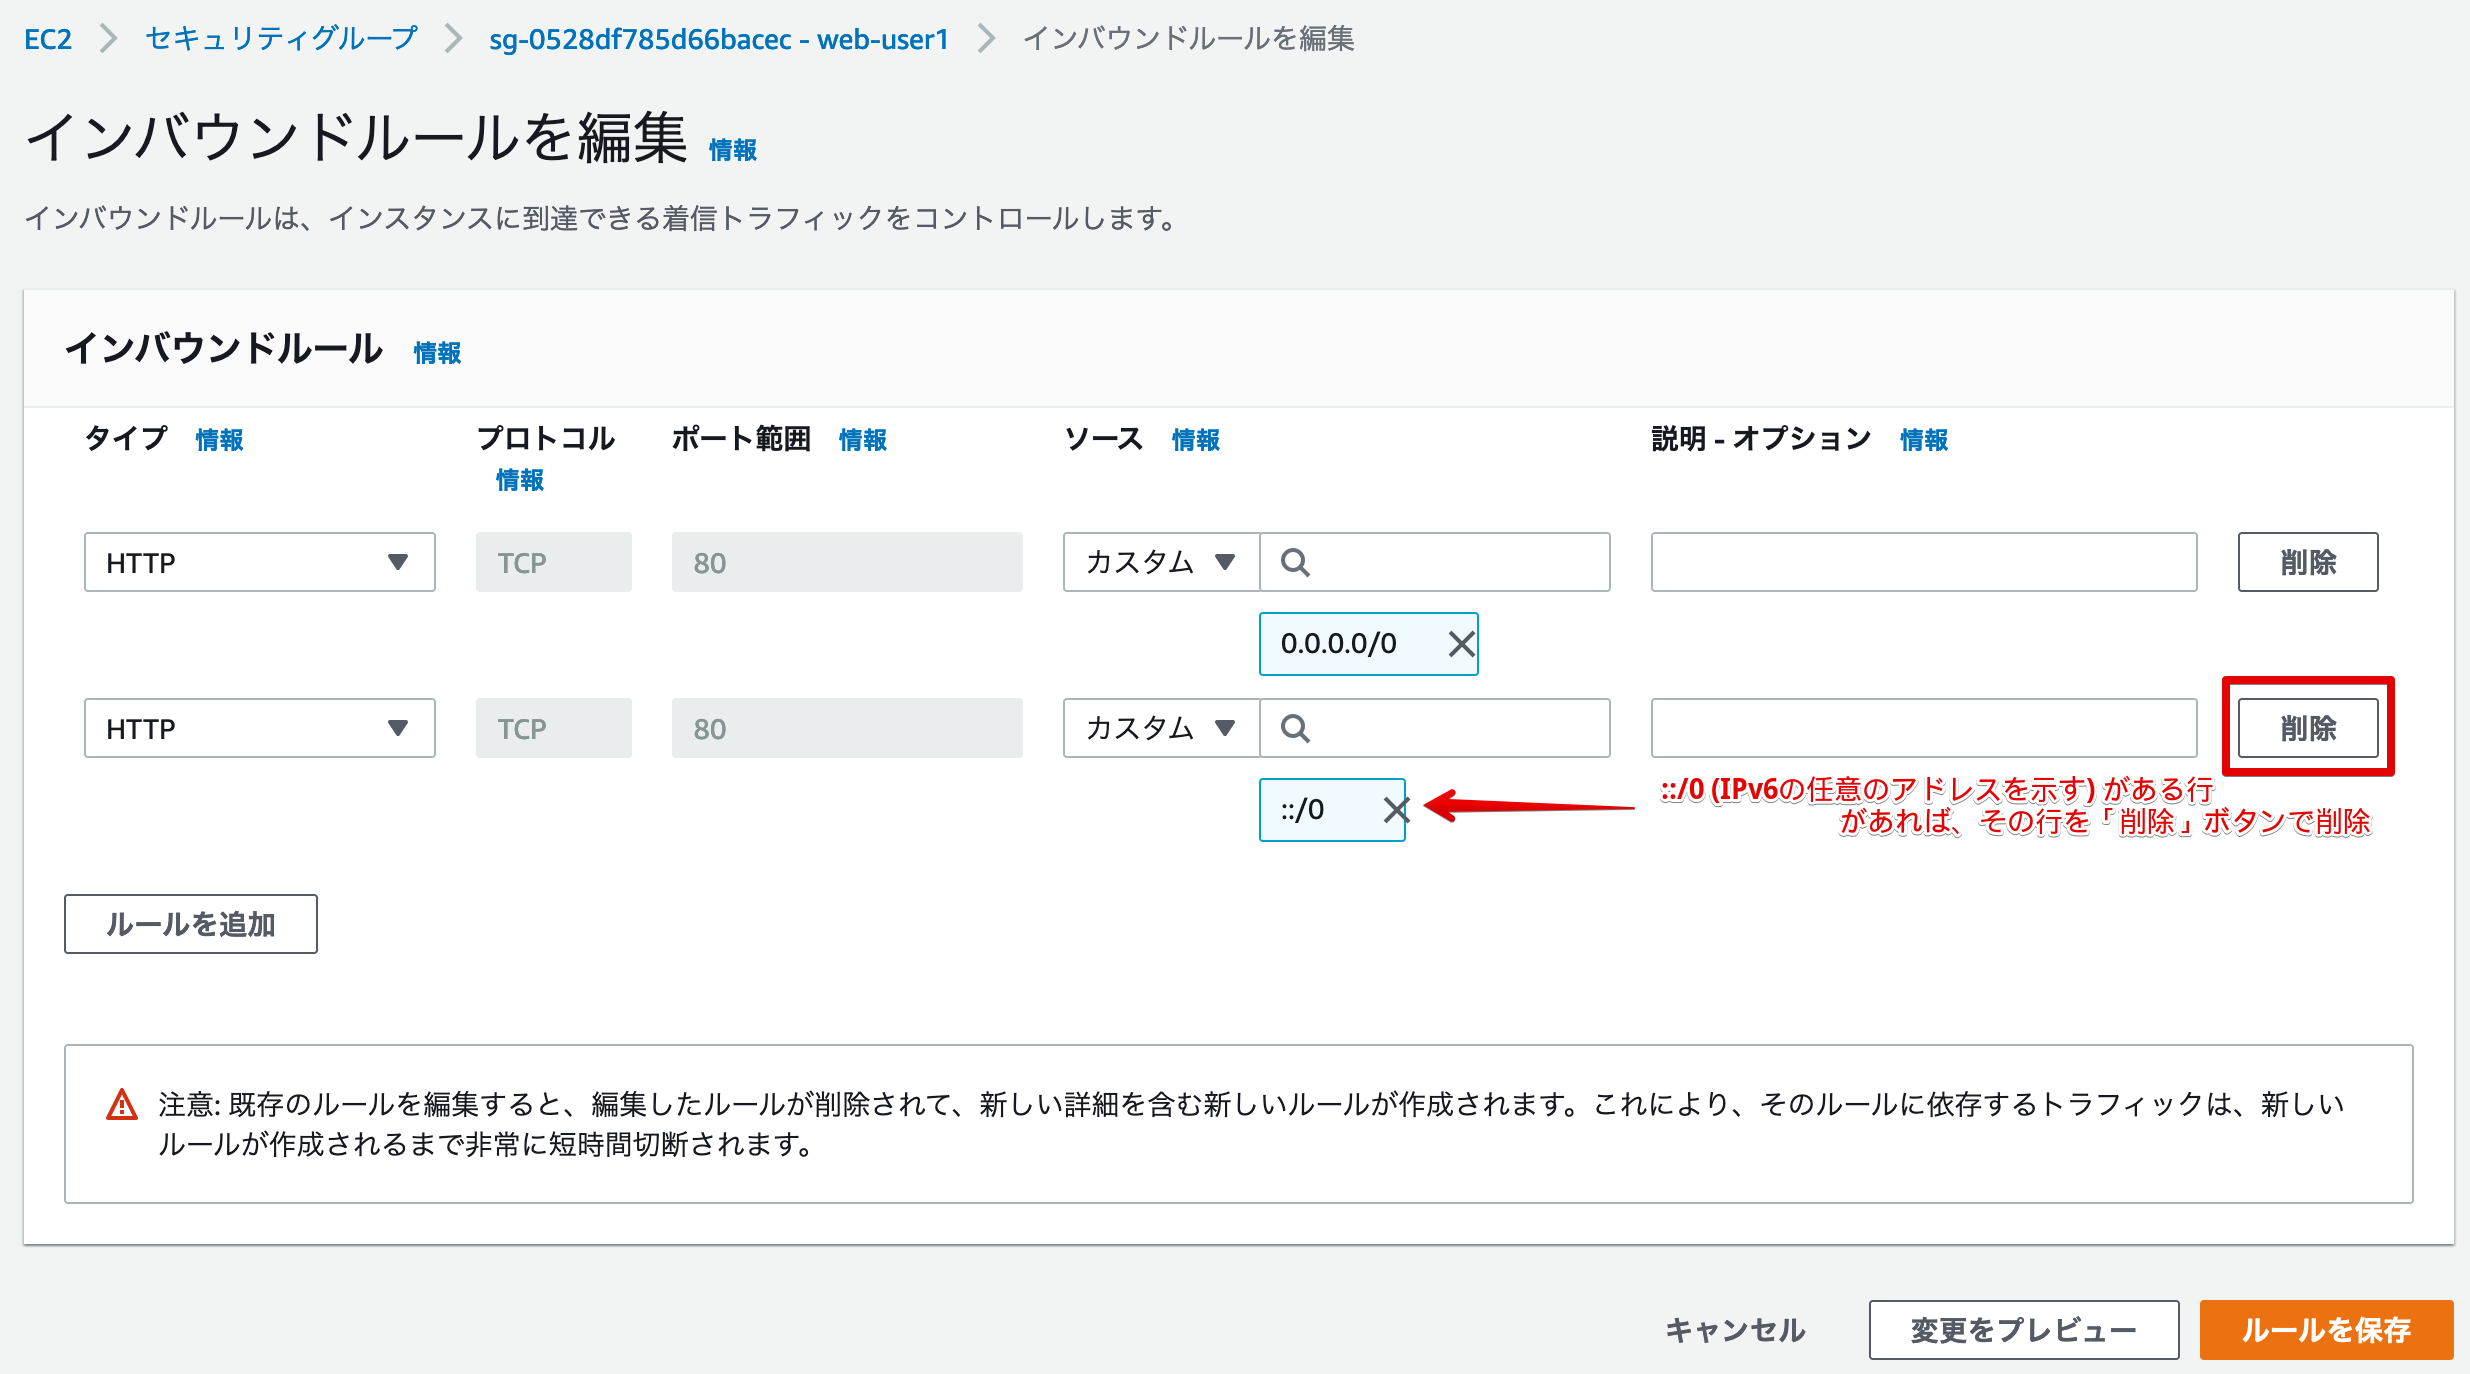Click the first rule's disabled TCP protocol field

[554, 562]
